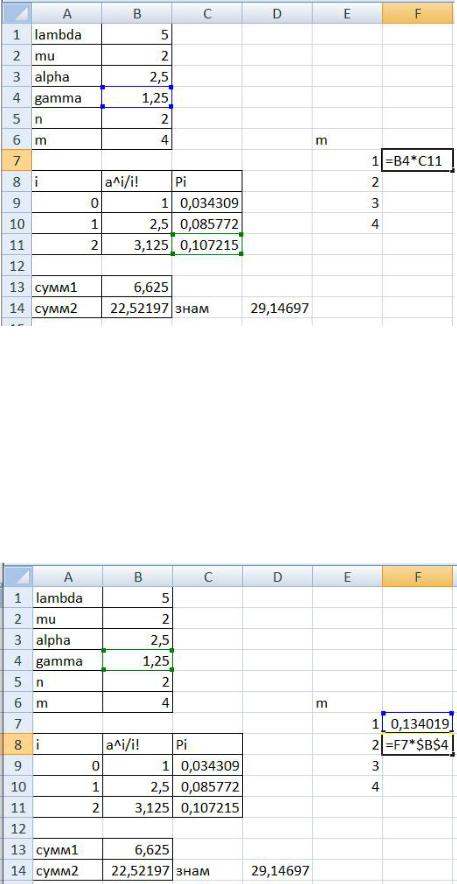Click 'знам' label in lower spreadsheet
Image resolution: width=457 pixels, height=884 pixels.
tap(207, 871)
